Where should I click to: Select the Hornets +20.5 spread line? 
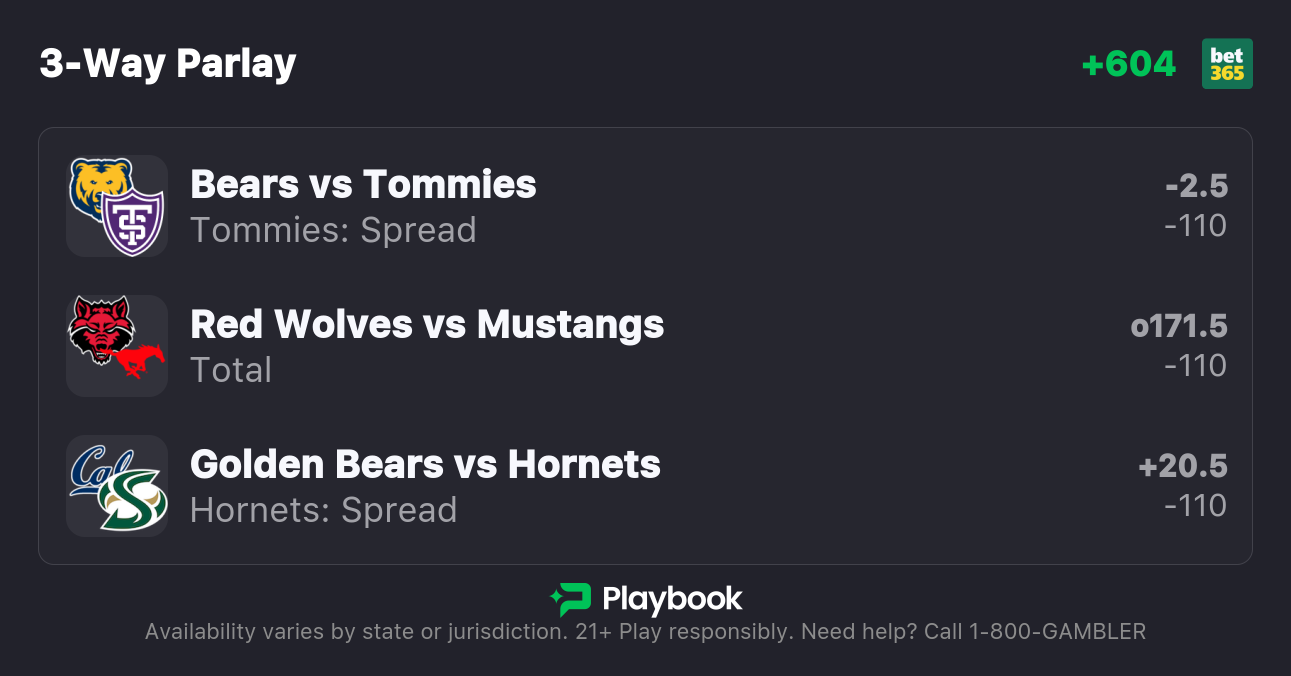click(x=1183, y=466)
